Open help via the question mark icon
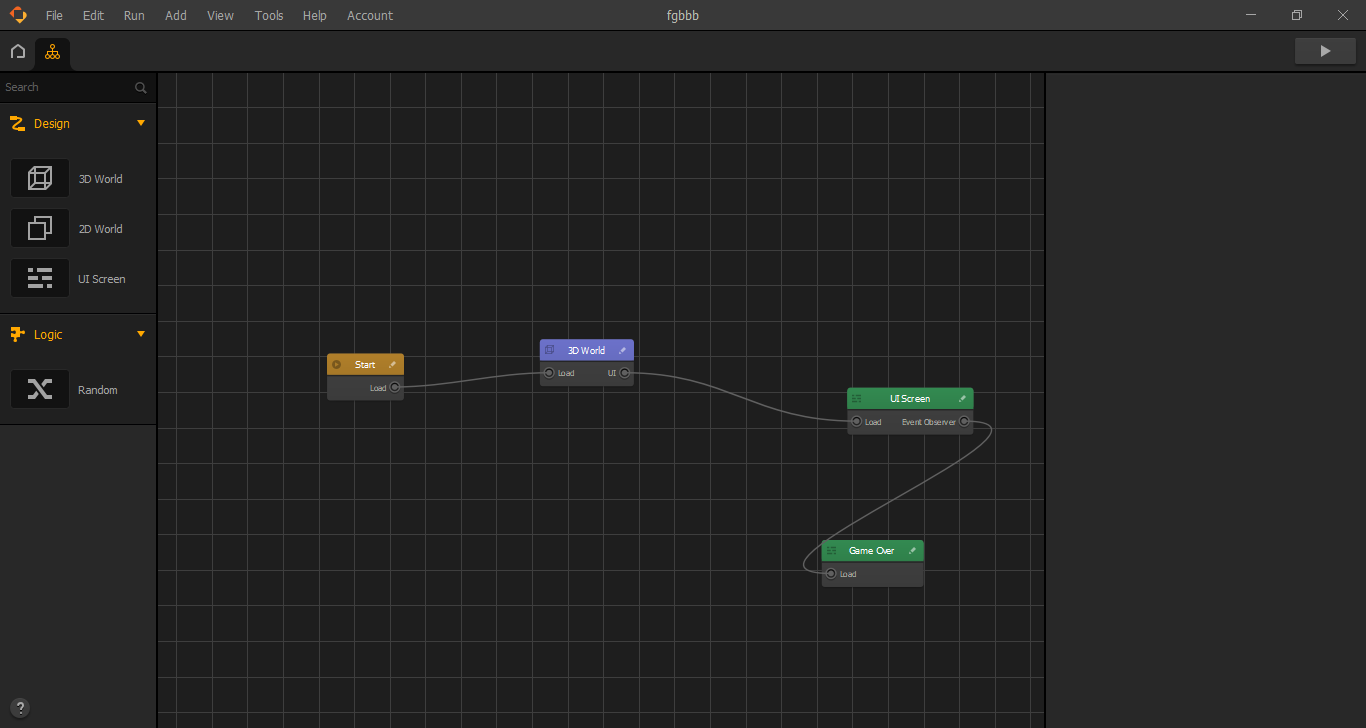Image resolution: width=1366 pixels, height=728 pixels. point(20,707)
